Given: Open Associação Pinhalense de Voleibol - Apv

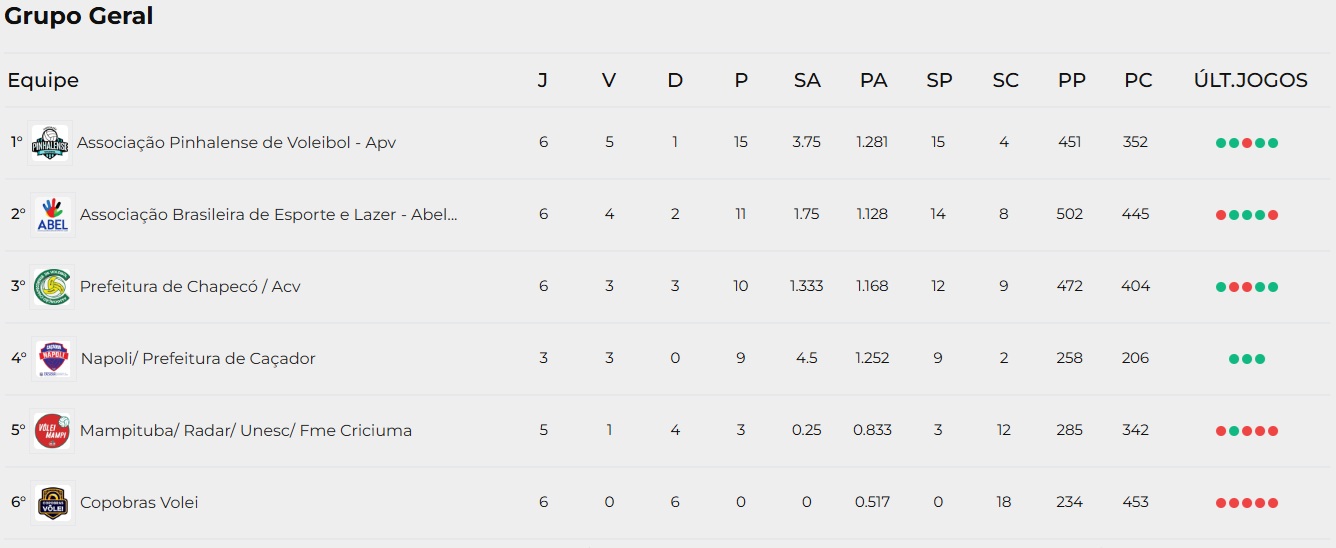Looking at the screenshot, I should (236, 142).
